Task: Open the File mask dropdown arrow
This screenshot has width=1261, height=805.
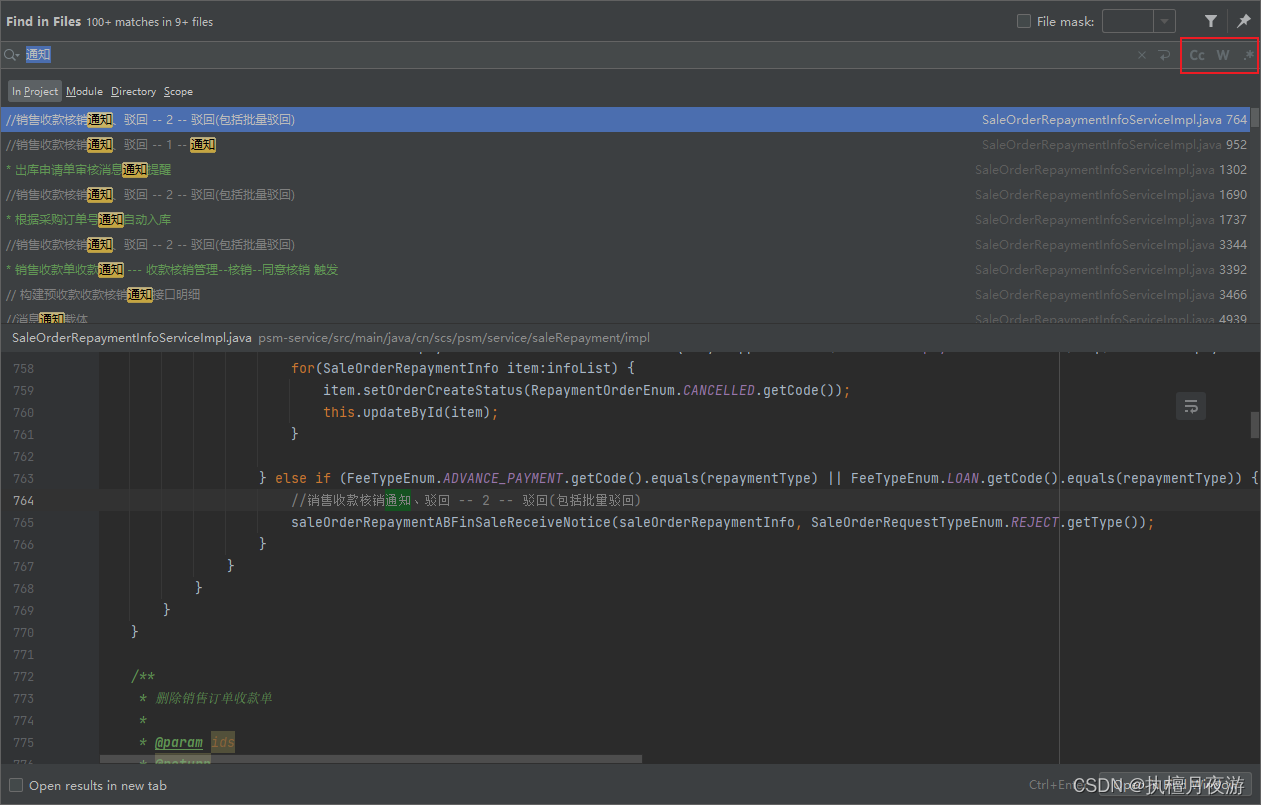Action: 1164,21
